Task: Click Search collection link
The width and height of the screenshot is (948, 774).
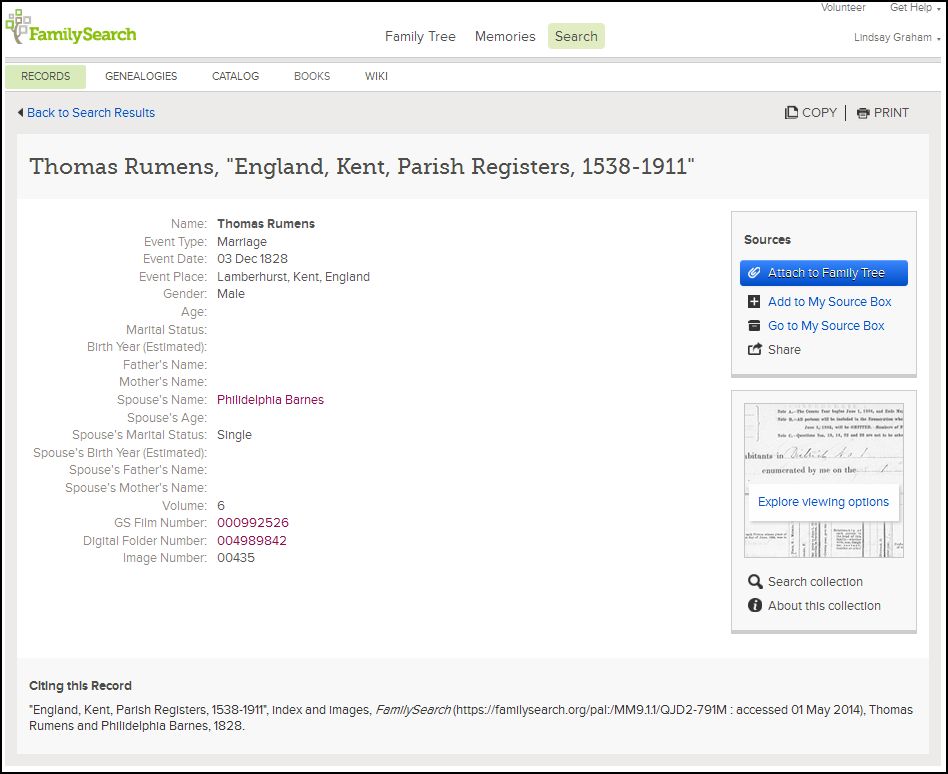Action: click(815, 582)
